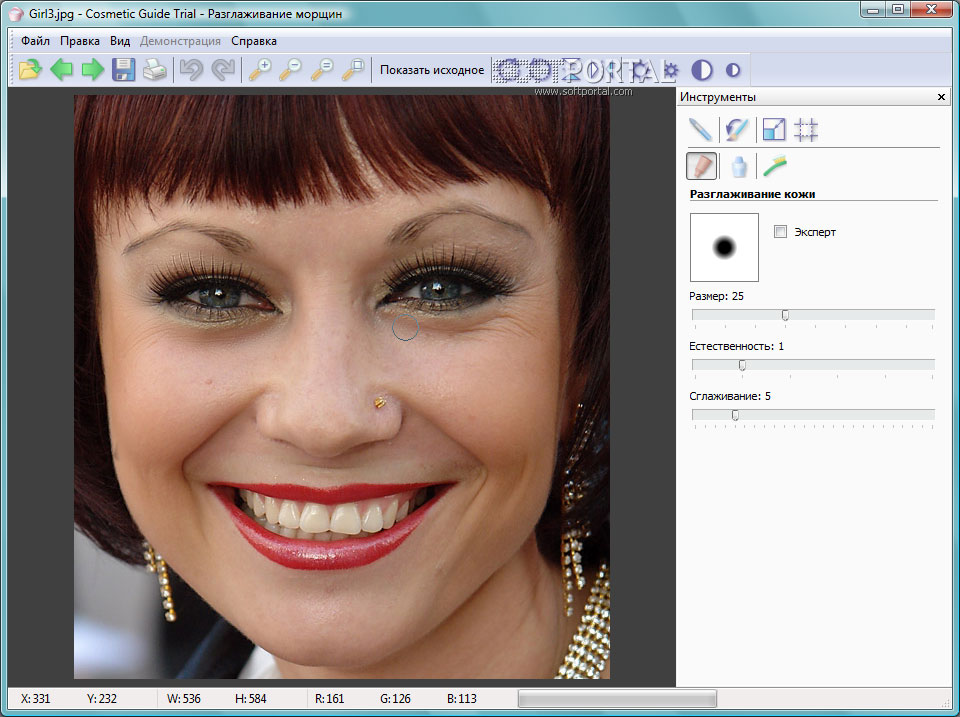Print the image using the printer icon
The height and width of the screenshot is (717, 960).
(x=154, y=70)
